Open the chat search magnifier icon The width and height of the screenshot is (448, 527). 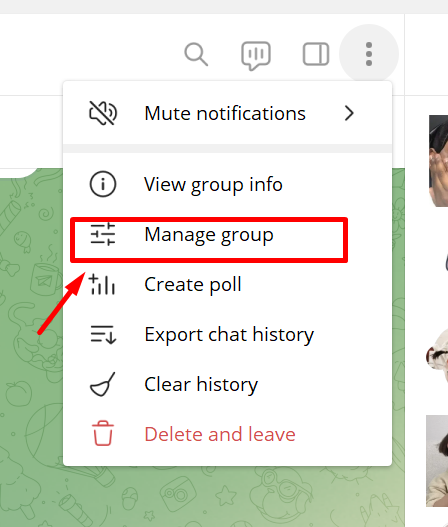pos(196,54)
